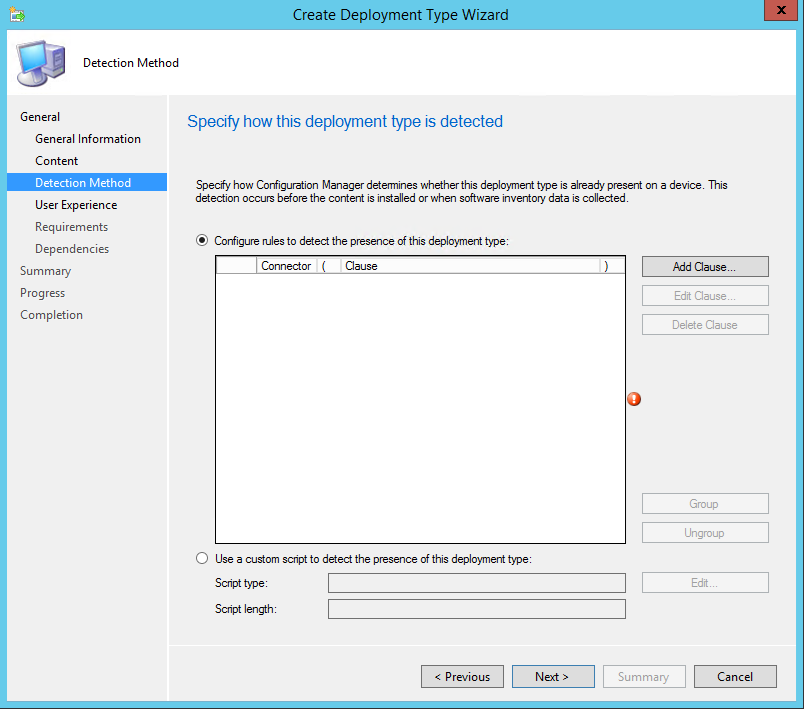Open the Add Clause dialog
The width and height of the screenshot is (804, 709).
click(705, 267)
